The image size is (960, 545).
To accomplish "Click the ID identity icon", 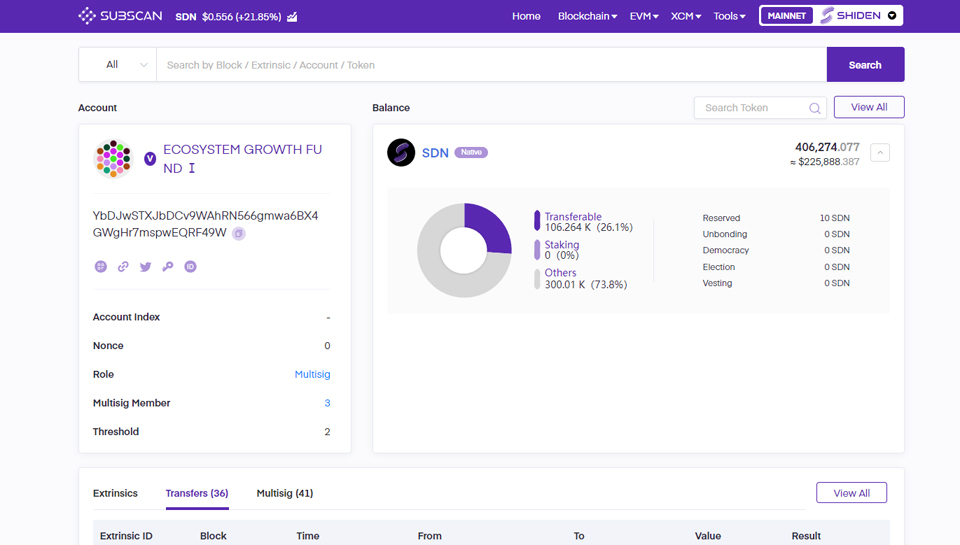I will 190,267.
